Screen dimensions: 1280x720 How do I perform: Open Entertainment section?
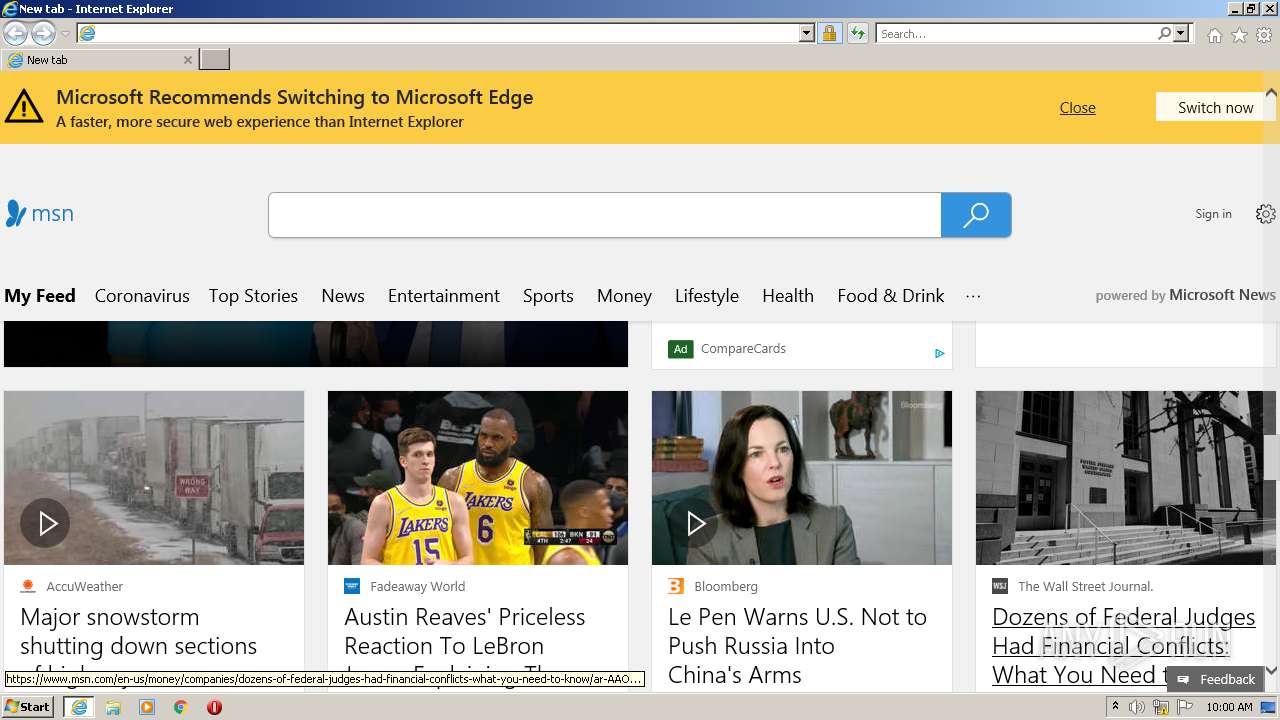tap(444, 296)
